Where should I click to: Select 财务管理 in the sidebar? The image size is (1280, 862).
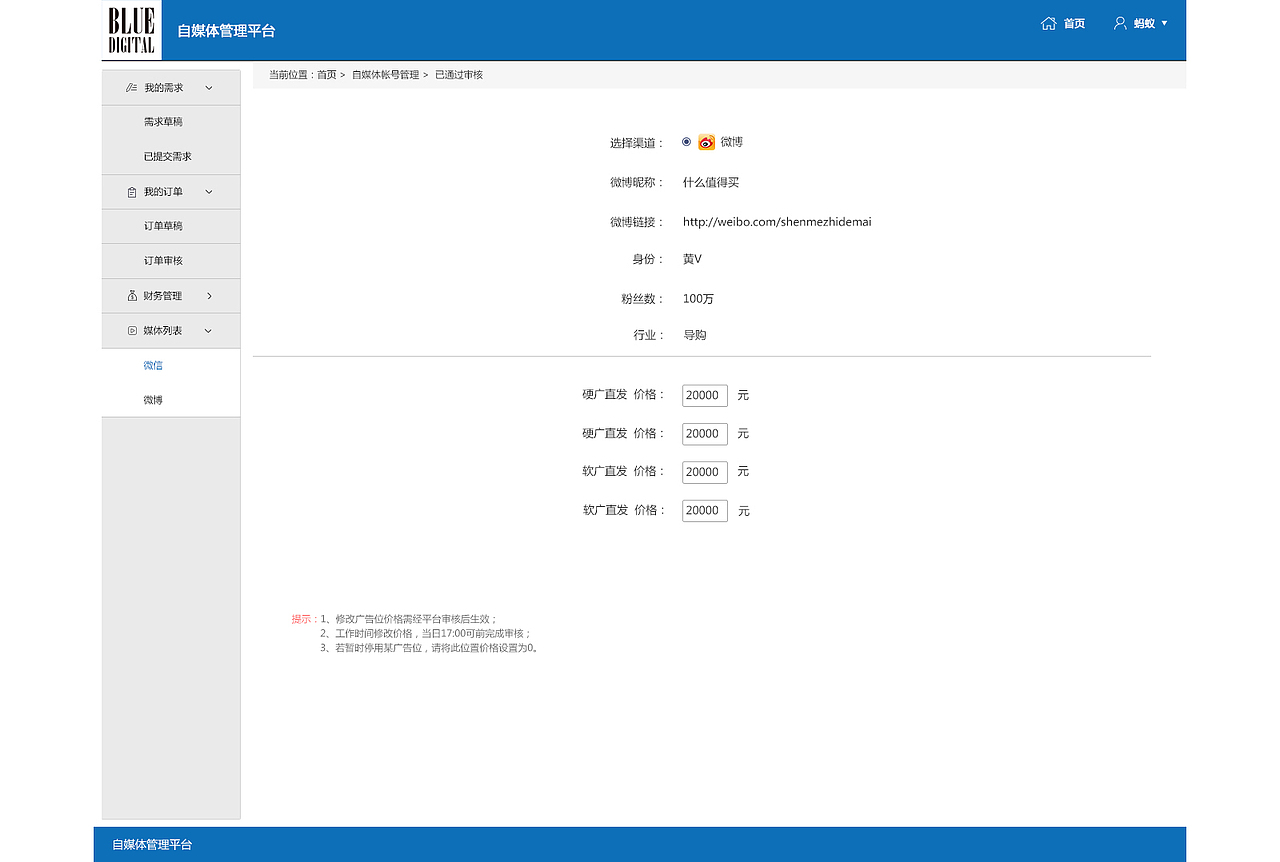(x=163, y=296)
